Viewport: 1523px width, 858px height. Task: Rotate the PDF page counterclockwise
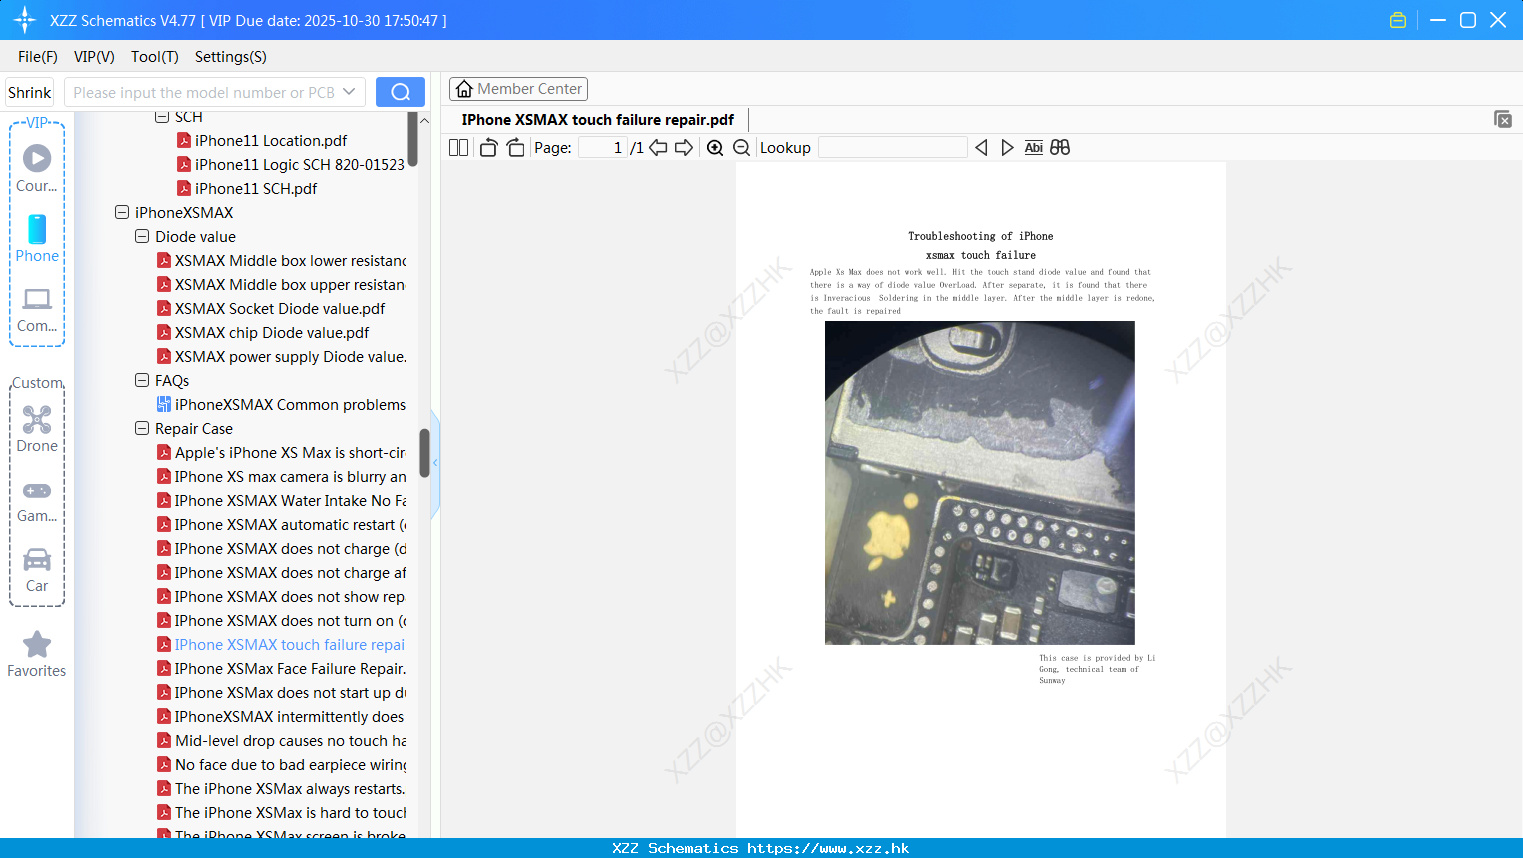(x=488, y=148)
